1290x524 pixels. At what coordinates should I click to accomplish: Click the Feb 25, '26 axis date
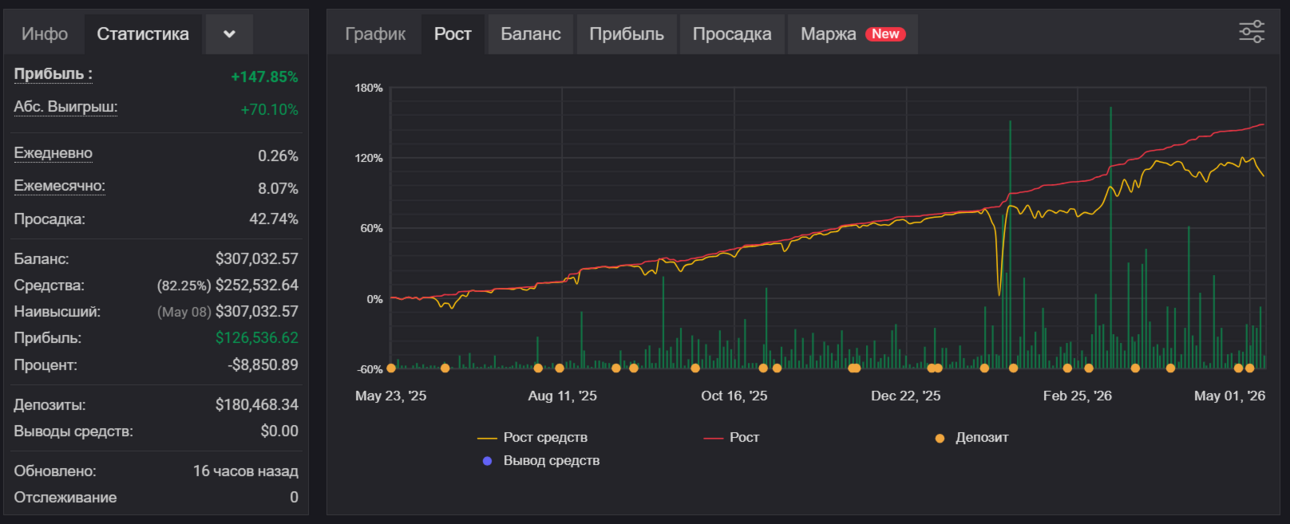pos(1077,396)
